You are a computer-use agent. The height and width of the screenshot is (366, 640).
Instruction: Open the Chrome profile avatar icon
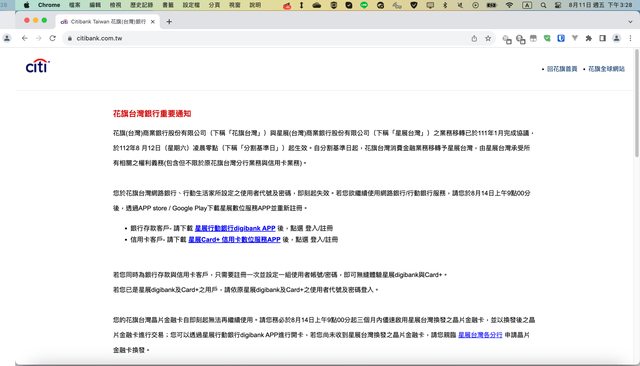click(x=616, y=38)
